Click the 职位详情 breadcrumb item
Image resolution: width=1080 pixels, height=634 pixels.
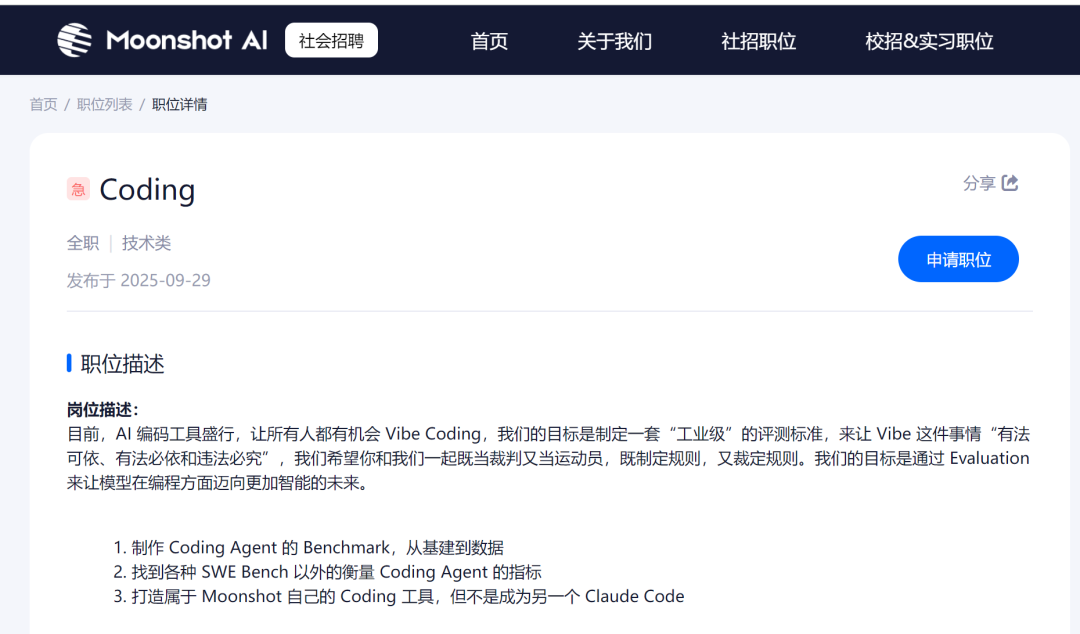point(179,104)
